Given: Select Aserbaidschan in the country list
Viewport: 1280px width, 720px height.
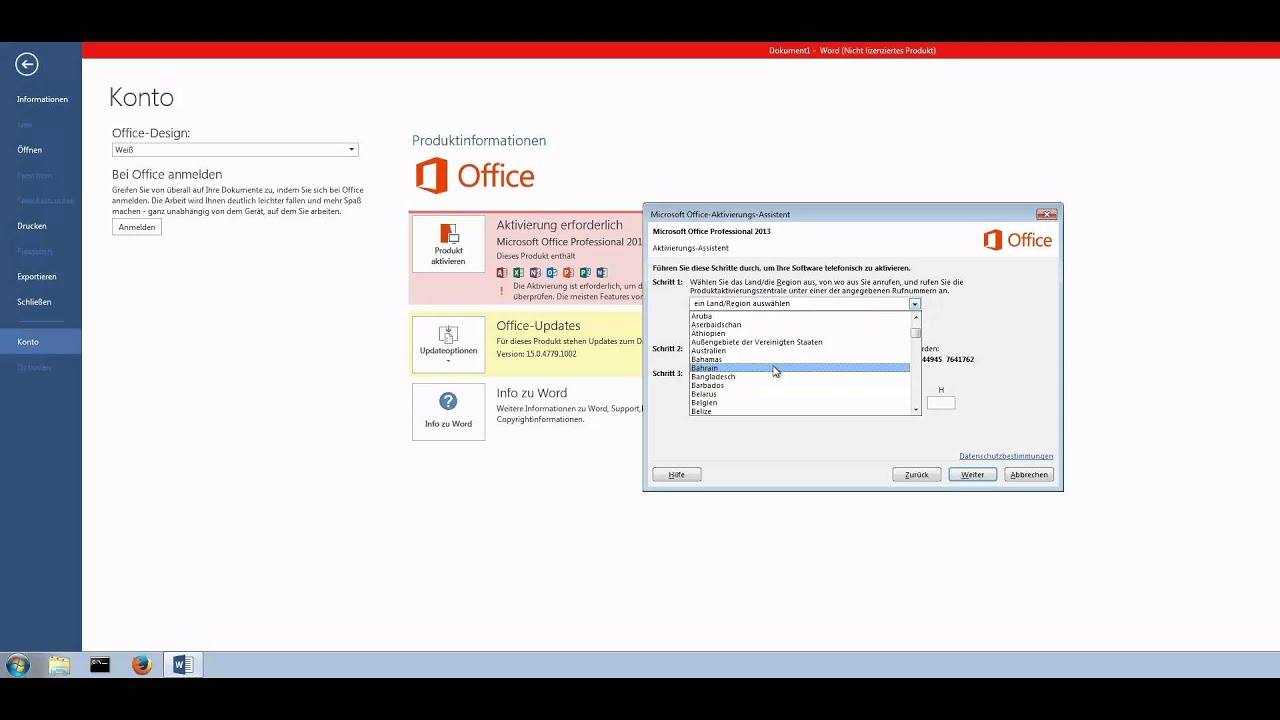Looking at the screenshot, I should (800, 324).
